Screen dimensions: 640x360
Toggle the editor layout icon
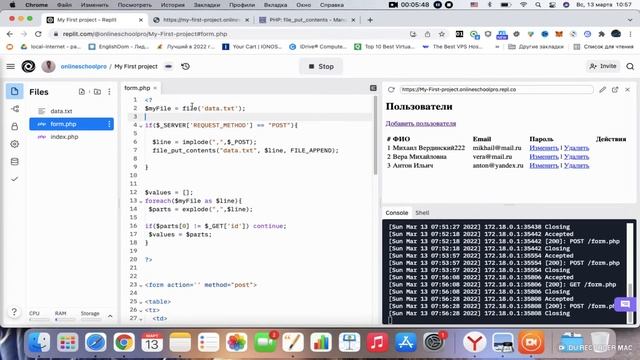373,88
